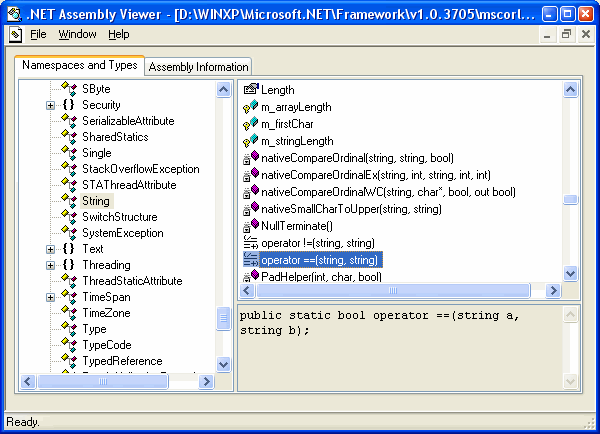This screenshot has height=434, width=600.
Task: Select TypedReference in the tree
Action: point(122,361)
